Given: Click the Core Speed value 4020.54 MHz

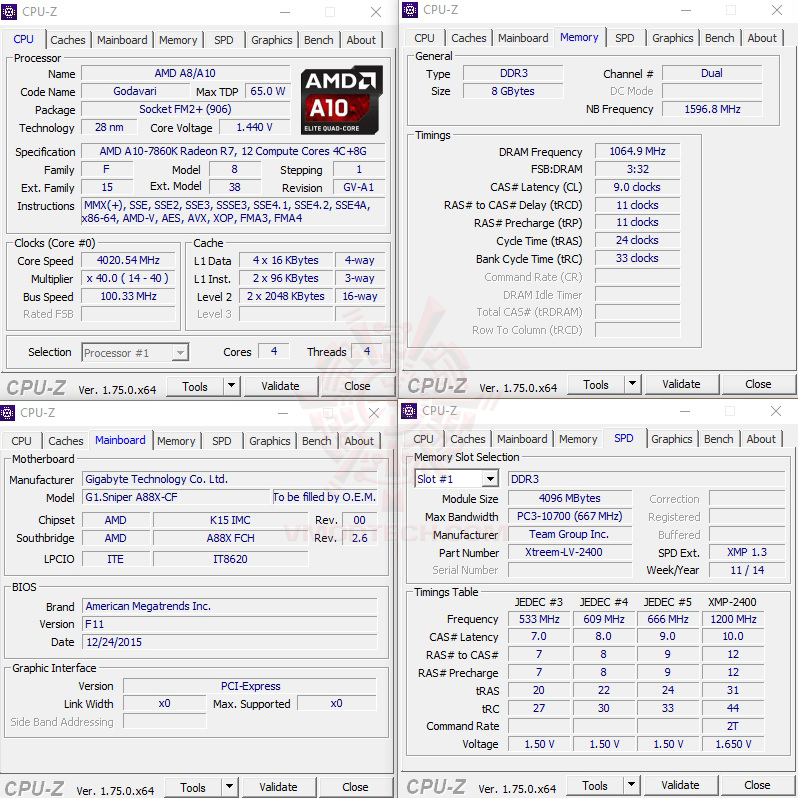Looking at the screenshot, I should pyautogui.click(x=128, y=260).
